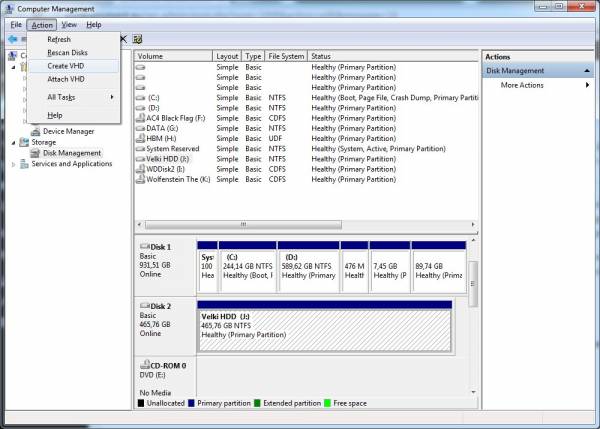Click the Storage node icon
This screenshot has width=600, height=429.
click(24, 142)
